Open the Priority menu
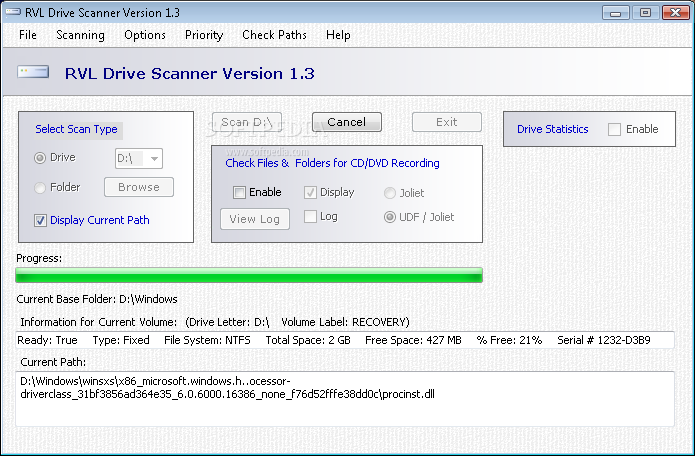The image size is (695, 456). (204, 35)
